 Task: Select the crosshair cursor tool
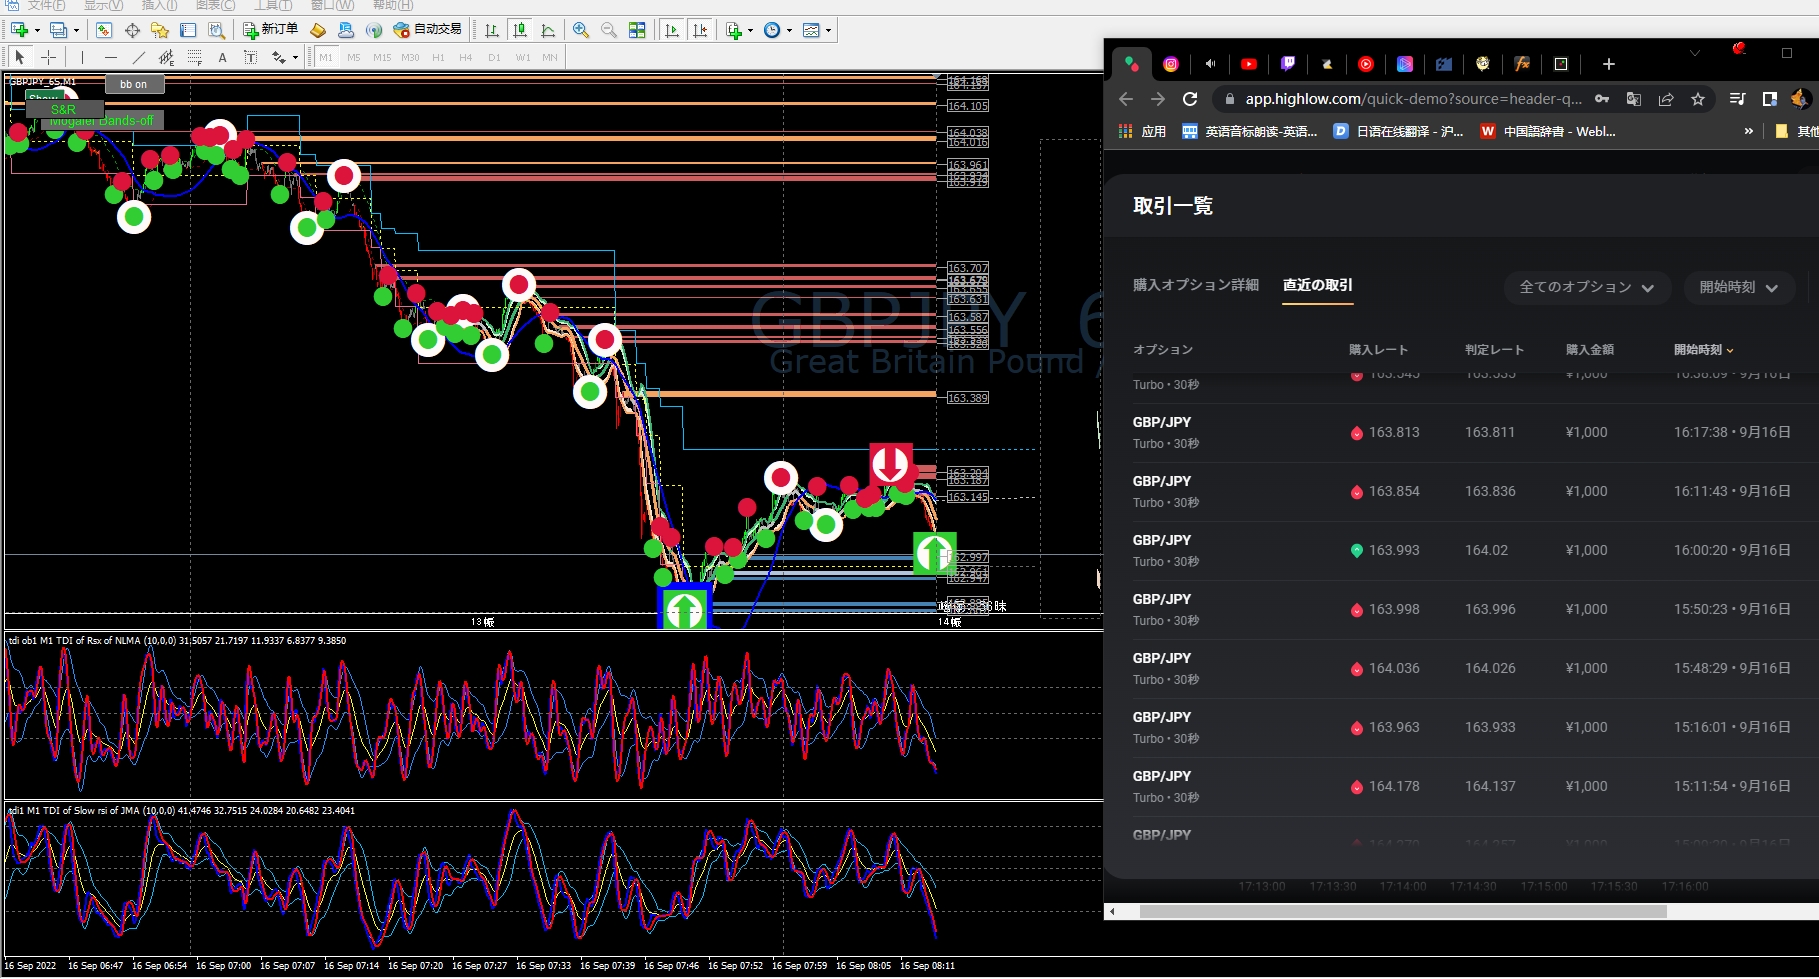coord(48,57)
